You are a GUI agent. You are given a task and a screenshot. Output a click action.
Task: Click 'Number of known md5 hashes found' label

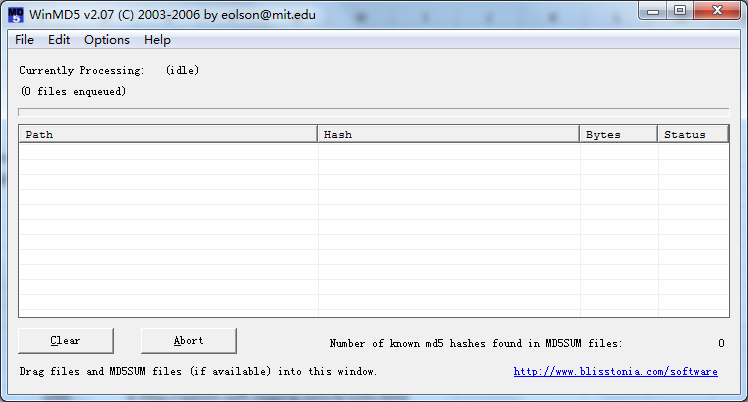476,343
